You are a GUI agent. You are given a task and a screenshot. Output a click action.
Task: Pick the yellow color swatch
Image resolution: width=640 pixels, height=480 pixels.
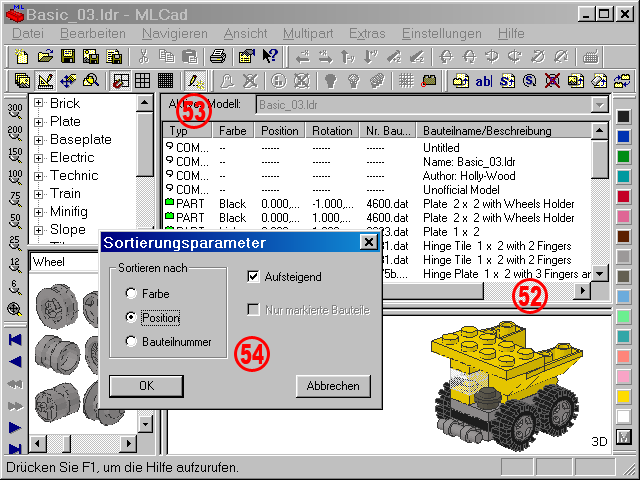[x=623, y=396]
